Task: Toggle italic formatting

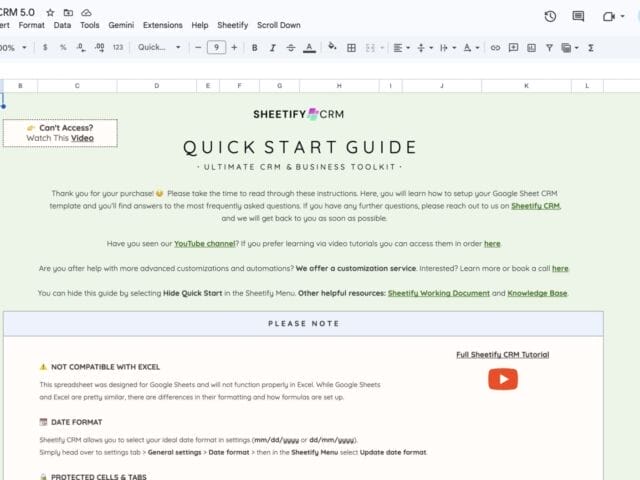Action: (x=273, y=48)
